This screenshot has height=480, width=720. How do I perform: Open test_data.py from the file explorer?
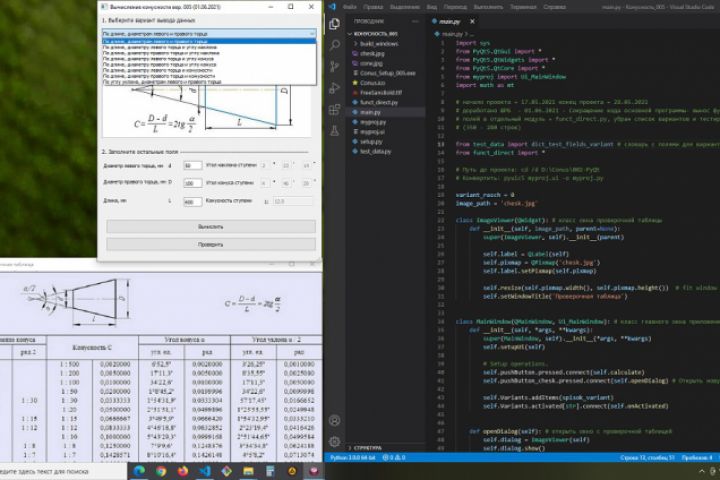375,151
